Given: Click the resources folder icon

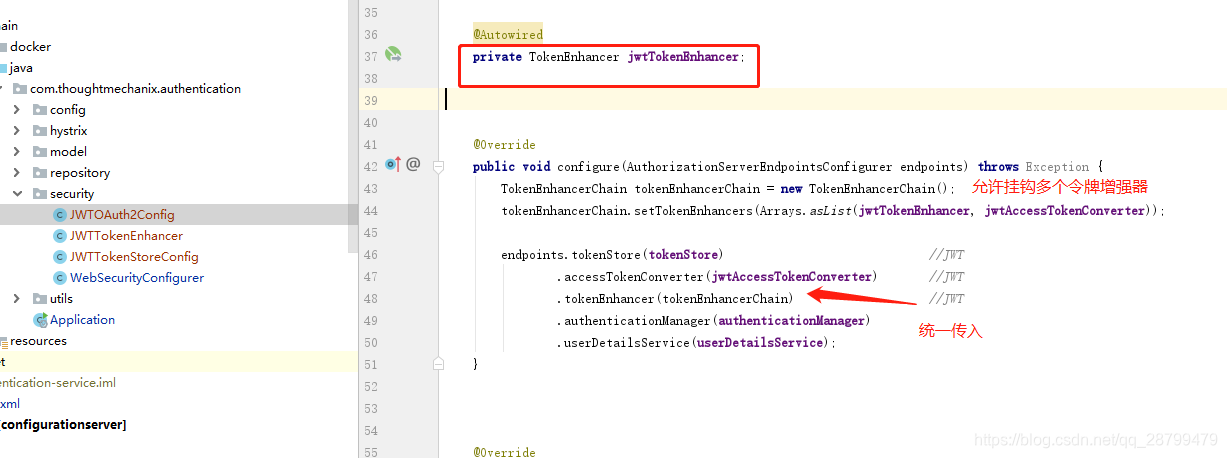Looking at the screenshot, I should [x=3, y=341].
